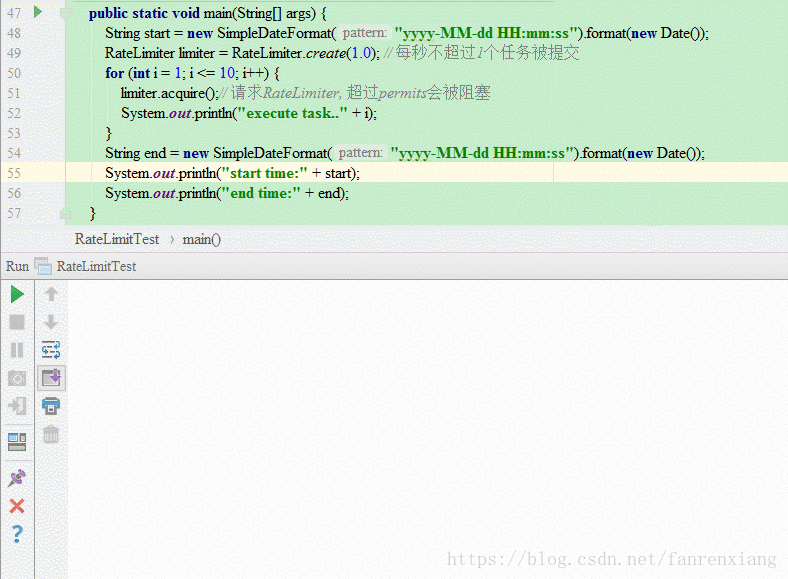Click "end time:" string literal

(x=261, y=194)
